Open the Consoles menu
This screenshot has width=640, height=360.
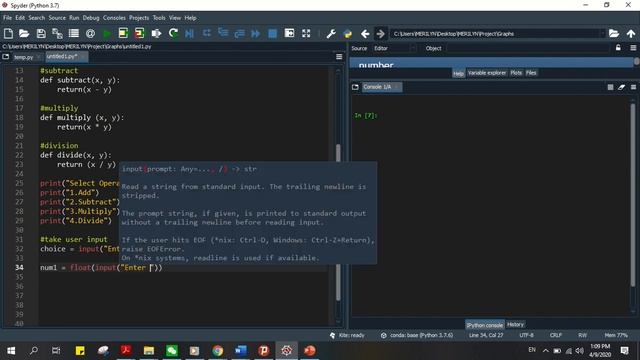click(114, 18)
